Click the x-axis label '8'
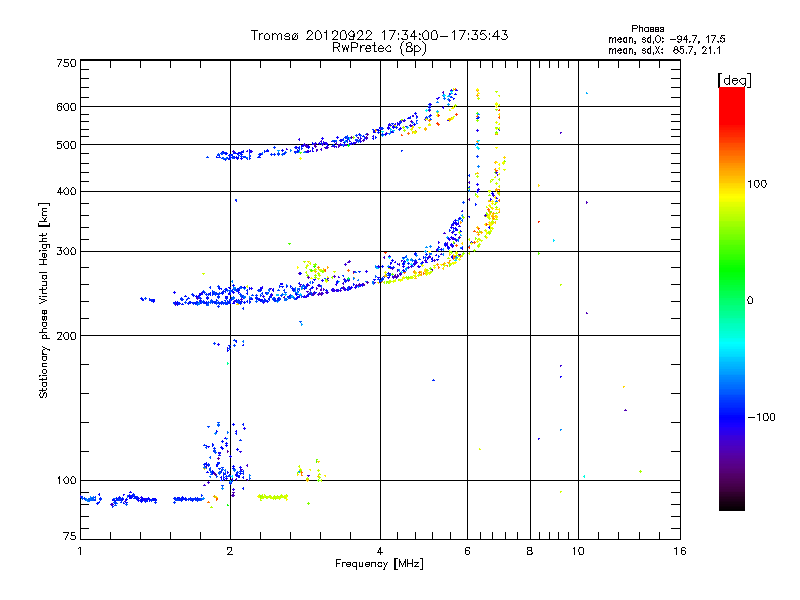This screenshot has height=600, width=800. [530, 551]
